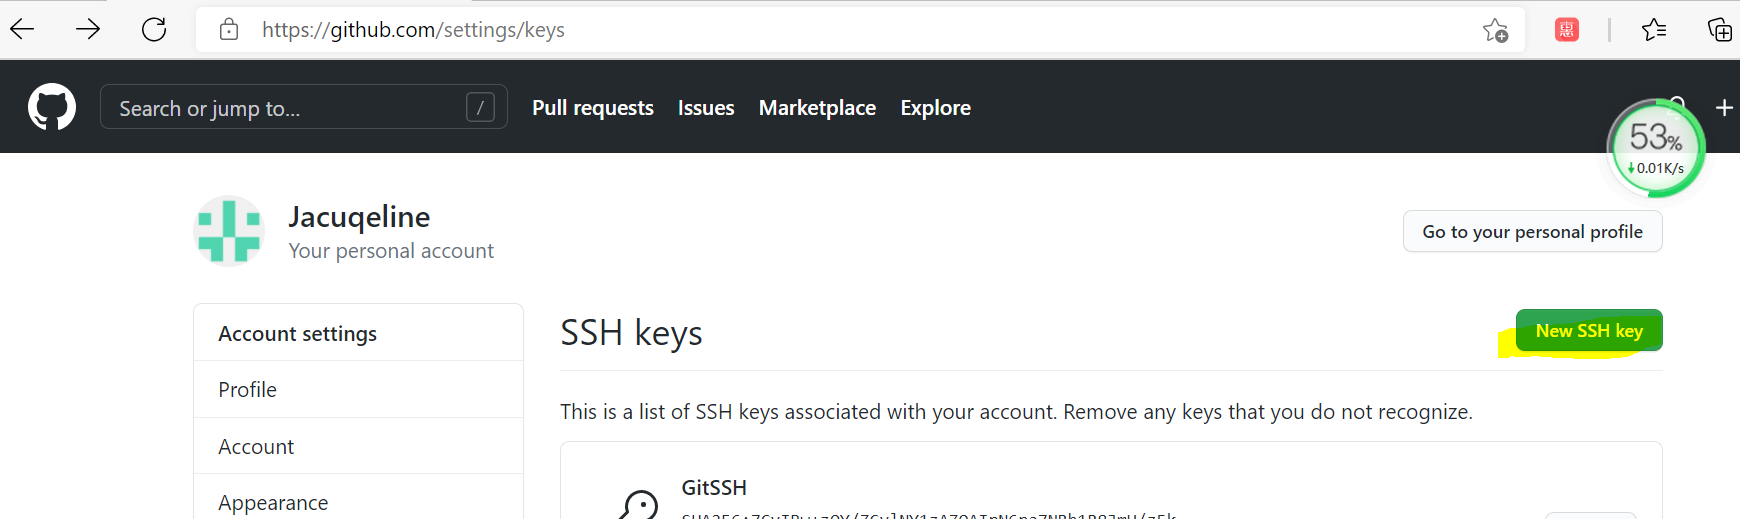
Task: Click the Jacuqeline avatar identicon
Action: click(x=229, y=231)
